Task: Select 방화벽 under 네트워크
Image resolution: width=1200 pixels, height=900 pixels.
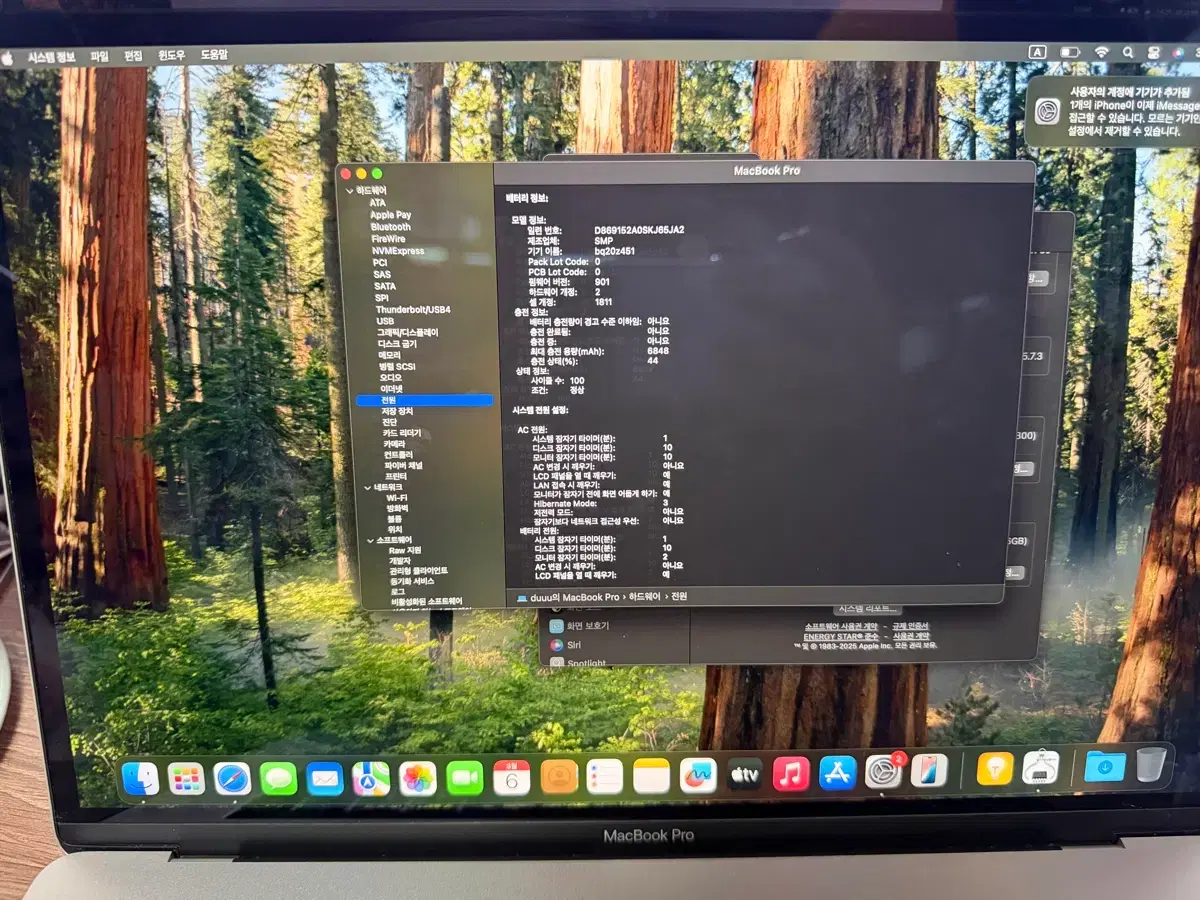Action: tap(398, 508)
